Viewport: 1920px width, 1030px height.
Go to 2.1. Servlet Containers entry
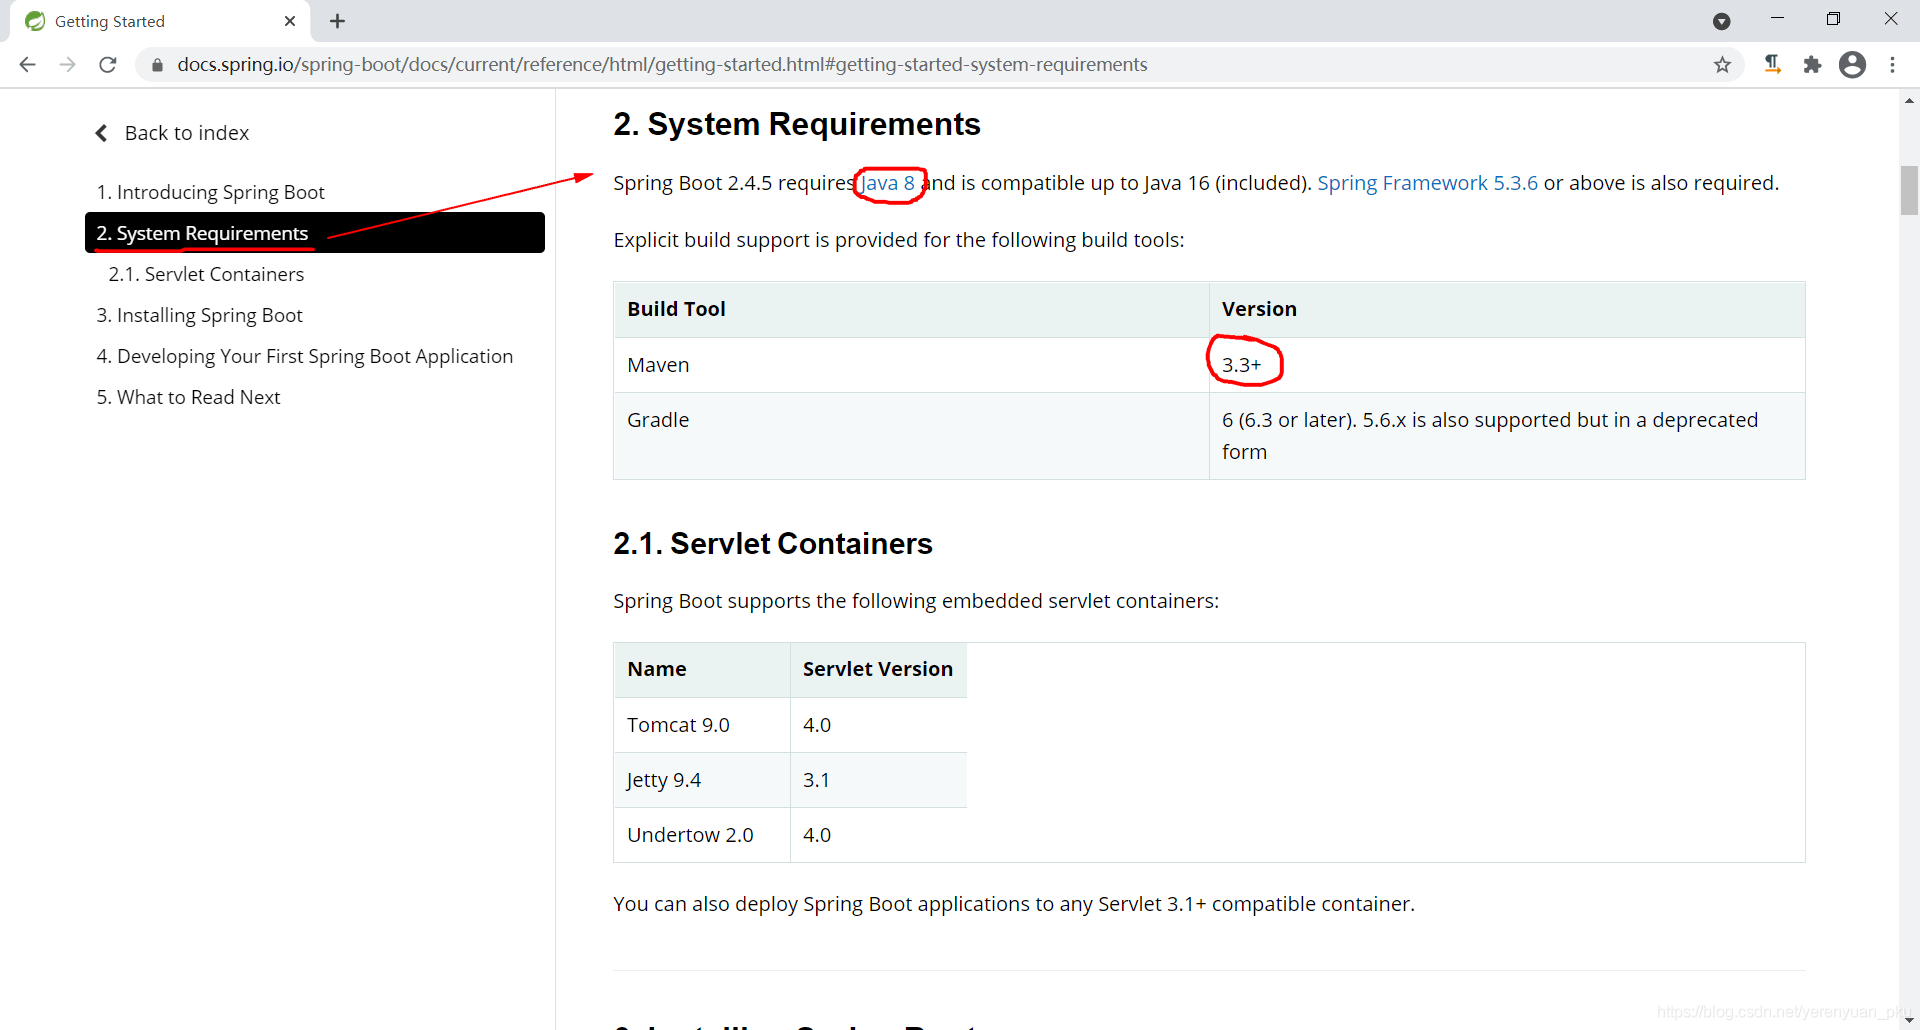pyautogui.click(x=206, y=274)
